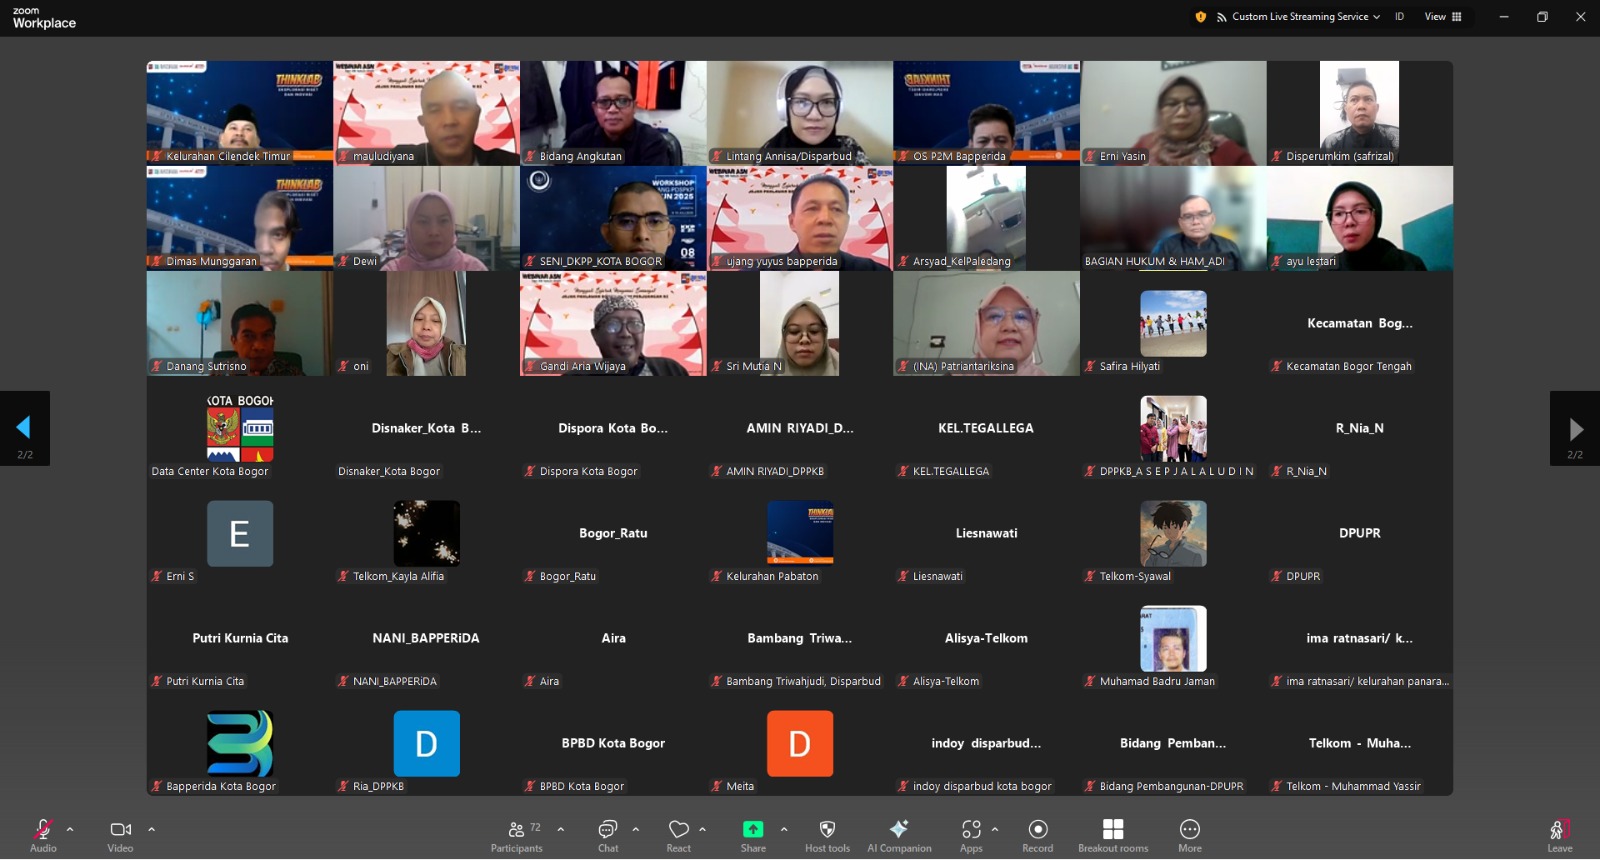
Task: Leave the meeting
Action: tap(1560, 836)
